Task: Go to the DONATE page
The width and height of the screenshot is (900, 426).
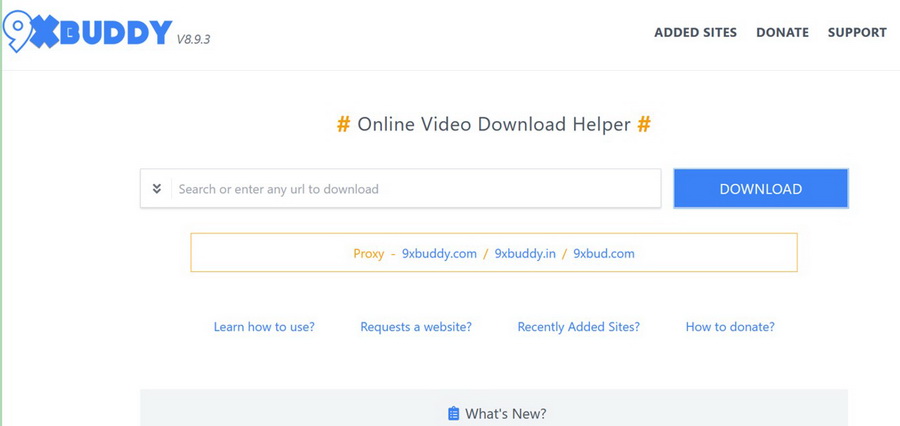Action: click(x=782, y=32)
